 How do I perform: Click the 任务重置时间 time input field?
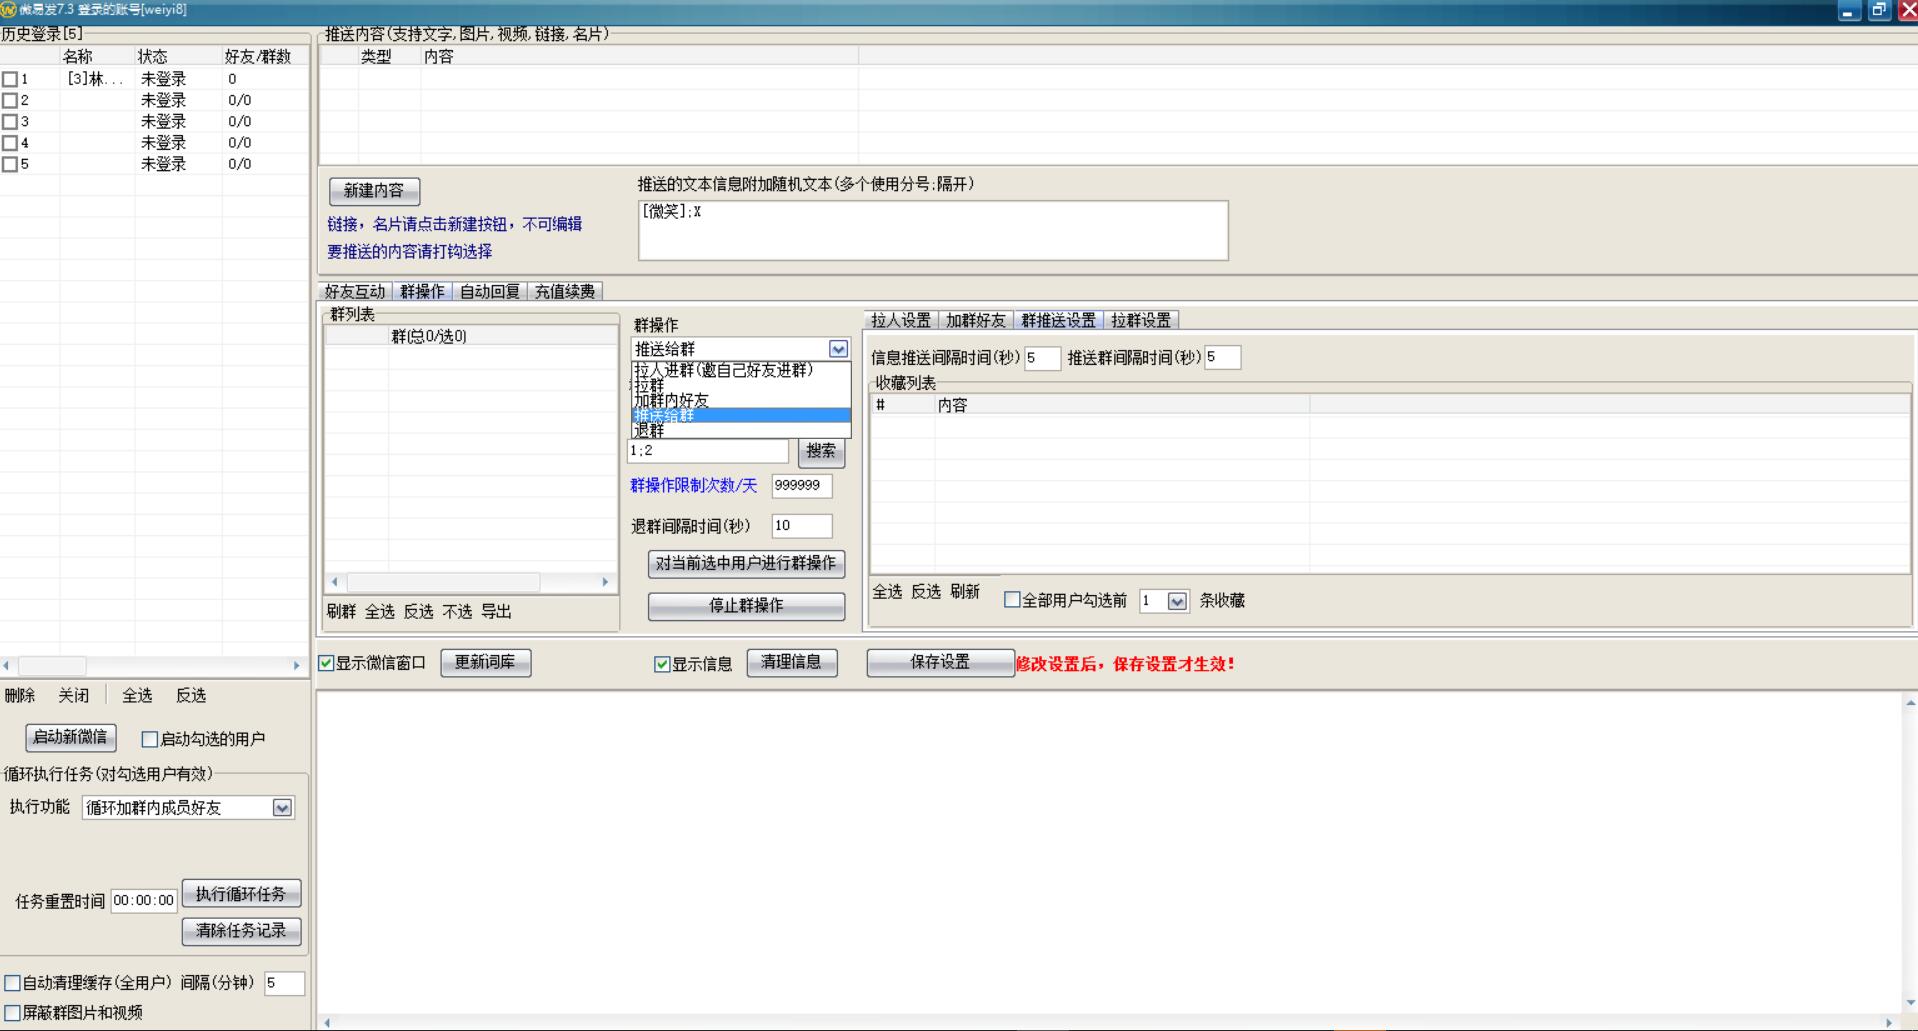click(x=144, y=900)
